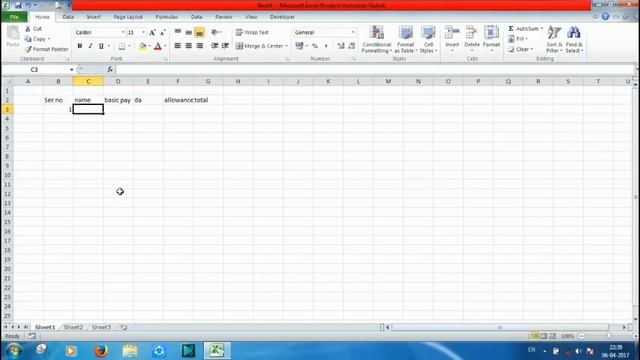Click the Paste clipboard icon
The image size is (640, 360).
pos(13,34)
